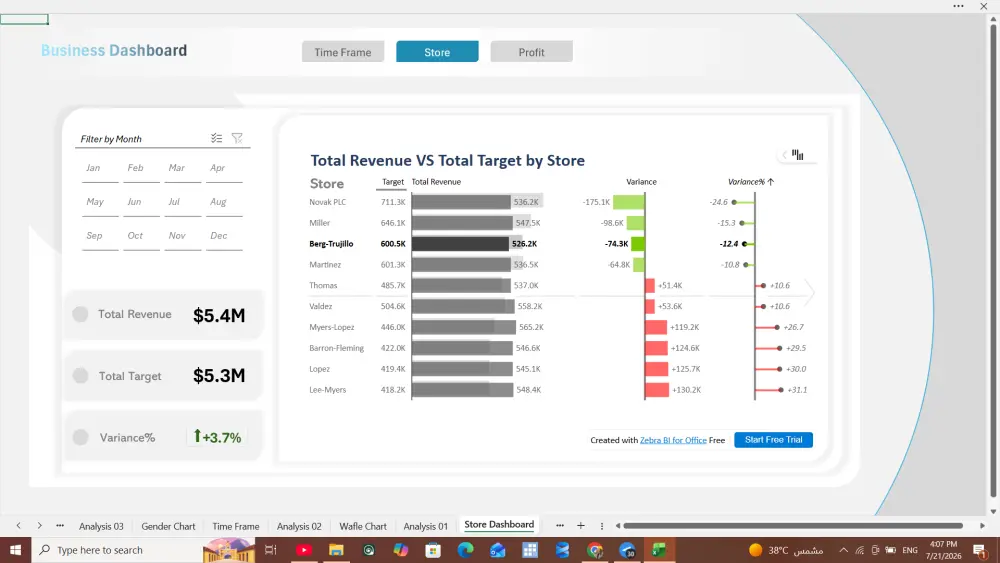Go to next sheet tabs arrow
This screenshot has width=1000, height=563.
click(x=40, y=525)
